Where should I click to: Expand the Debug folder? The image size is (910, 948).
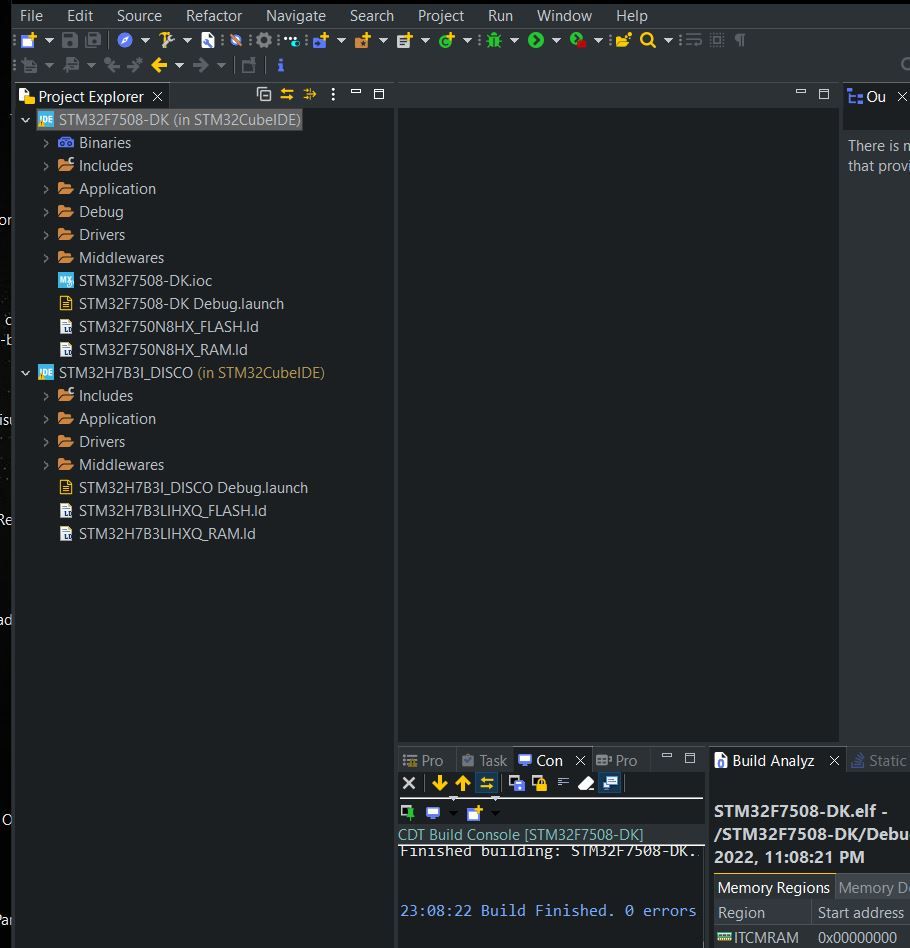coord(46,212)
